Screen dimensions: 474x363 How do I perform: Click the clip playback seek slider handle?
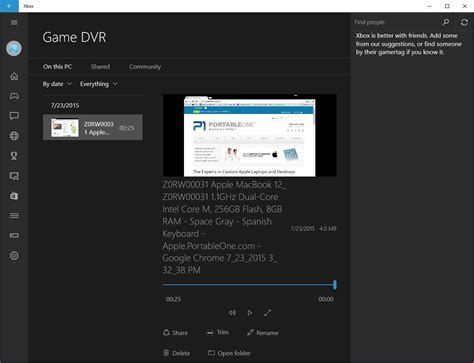tap(335, 285)
